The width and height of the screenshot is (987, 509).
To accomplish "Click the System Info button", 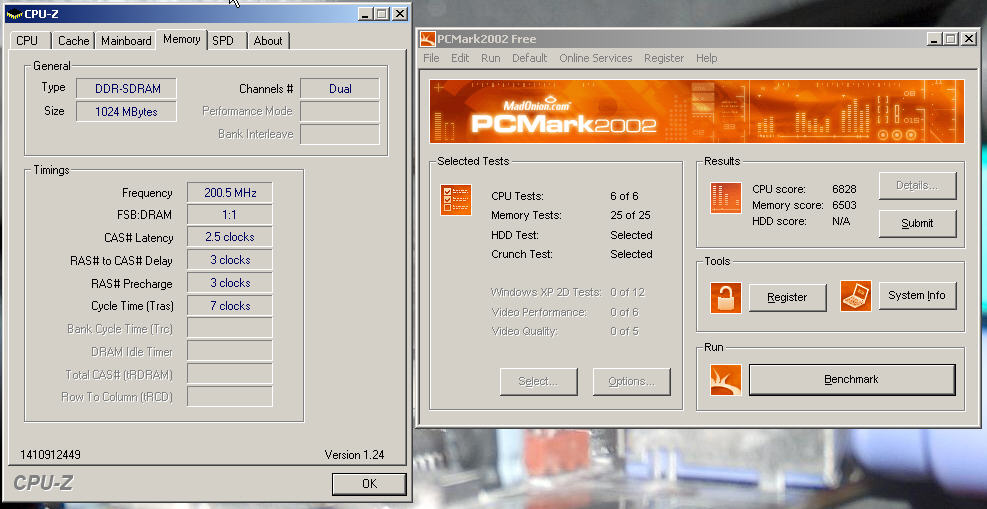I will pyautogui.click(x=917, y=296).
